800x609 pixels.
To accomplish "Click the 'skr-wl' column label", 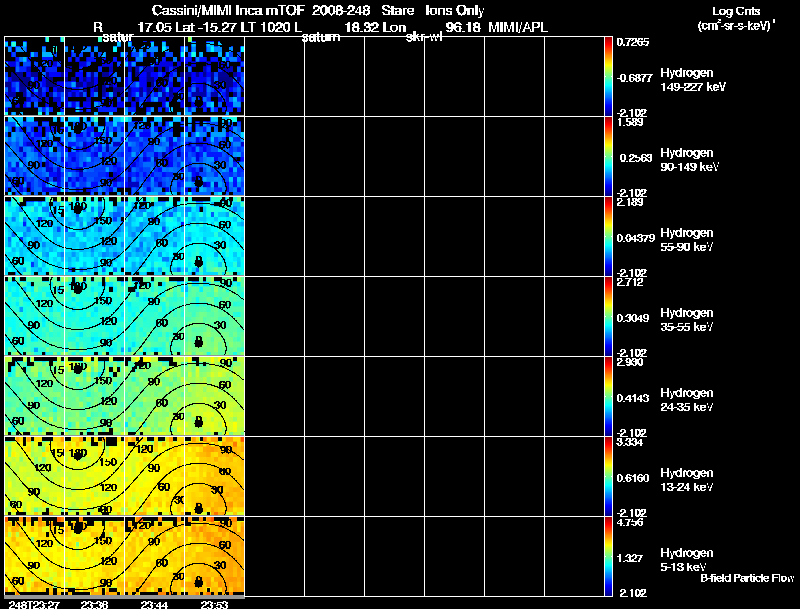I will 424,37.
